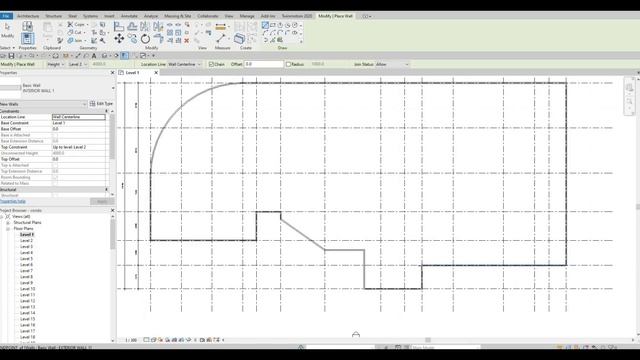Screen dimensions: 640x360
Task: Select the Move tool
Action: [x=119, y=39]
